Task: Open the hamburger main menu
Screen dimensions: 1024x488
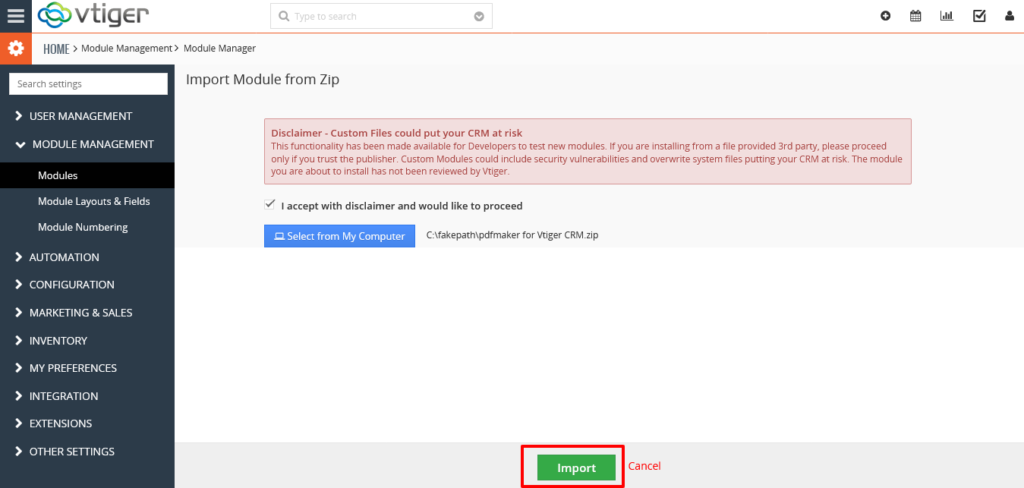Action: click(x=16, y=16)
